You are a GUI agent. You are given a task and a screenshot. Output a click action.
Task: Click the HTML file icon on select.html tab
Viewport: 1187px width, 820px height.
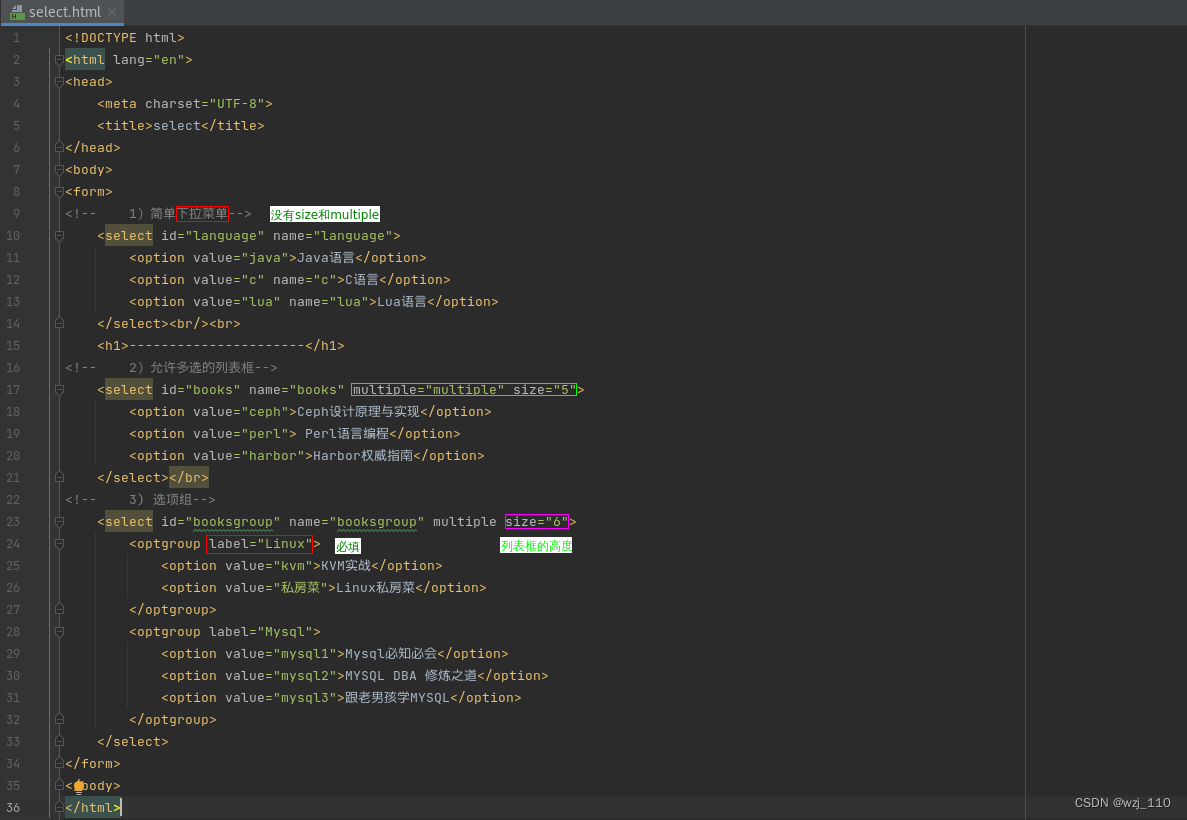[17, 12]
